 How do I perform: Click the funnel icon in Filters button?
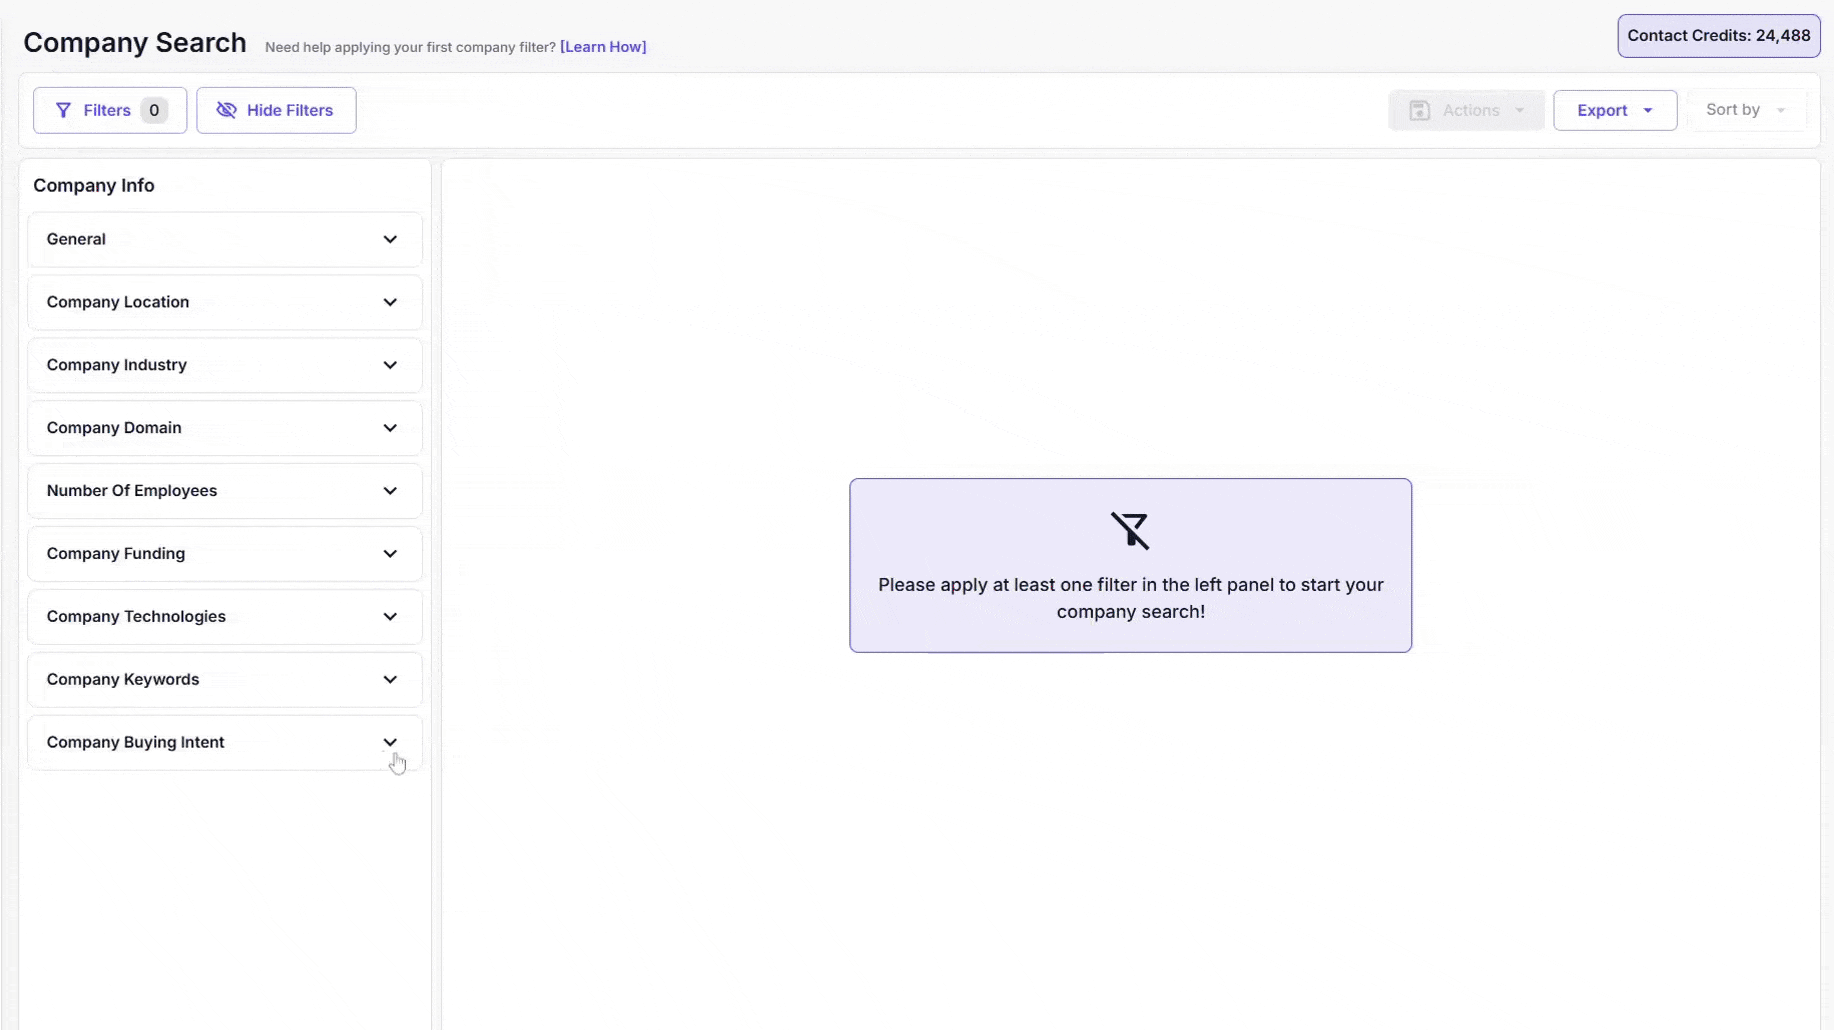tap(63, 110)
